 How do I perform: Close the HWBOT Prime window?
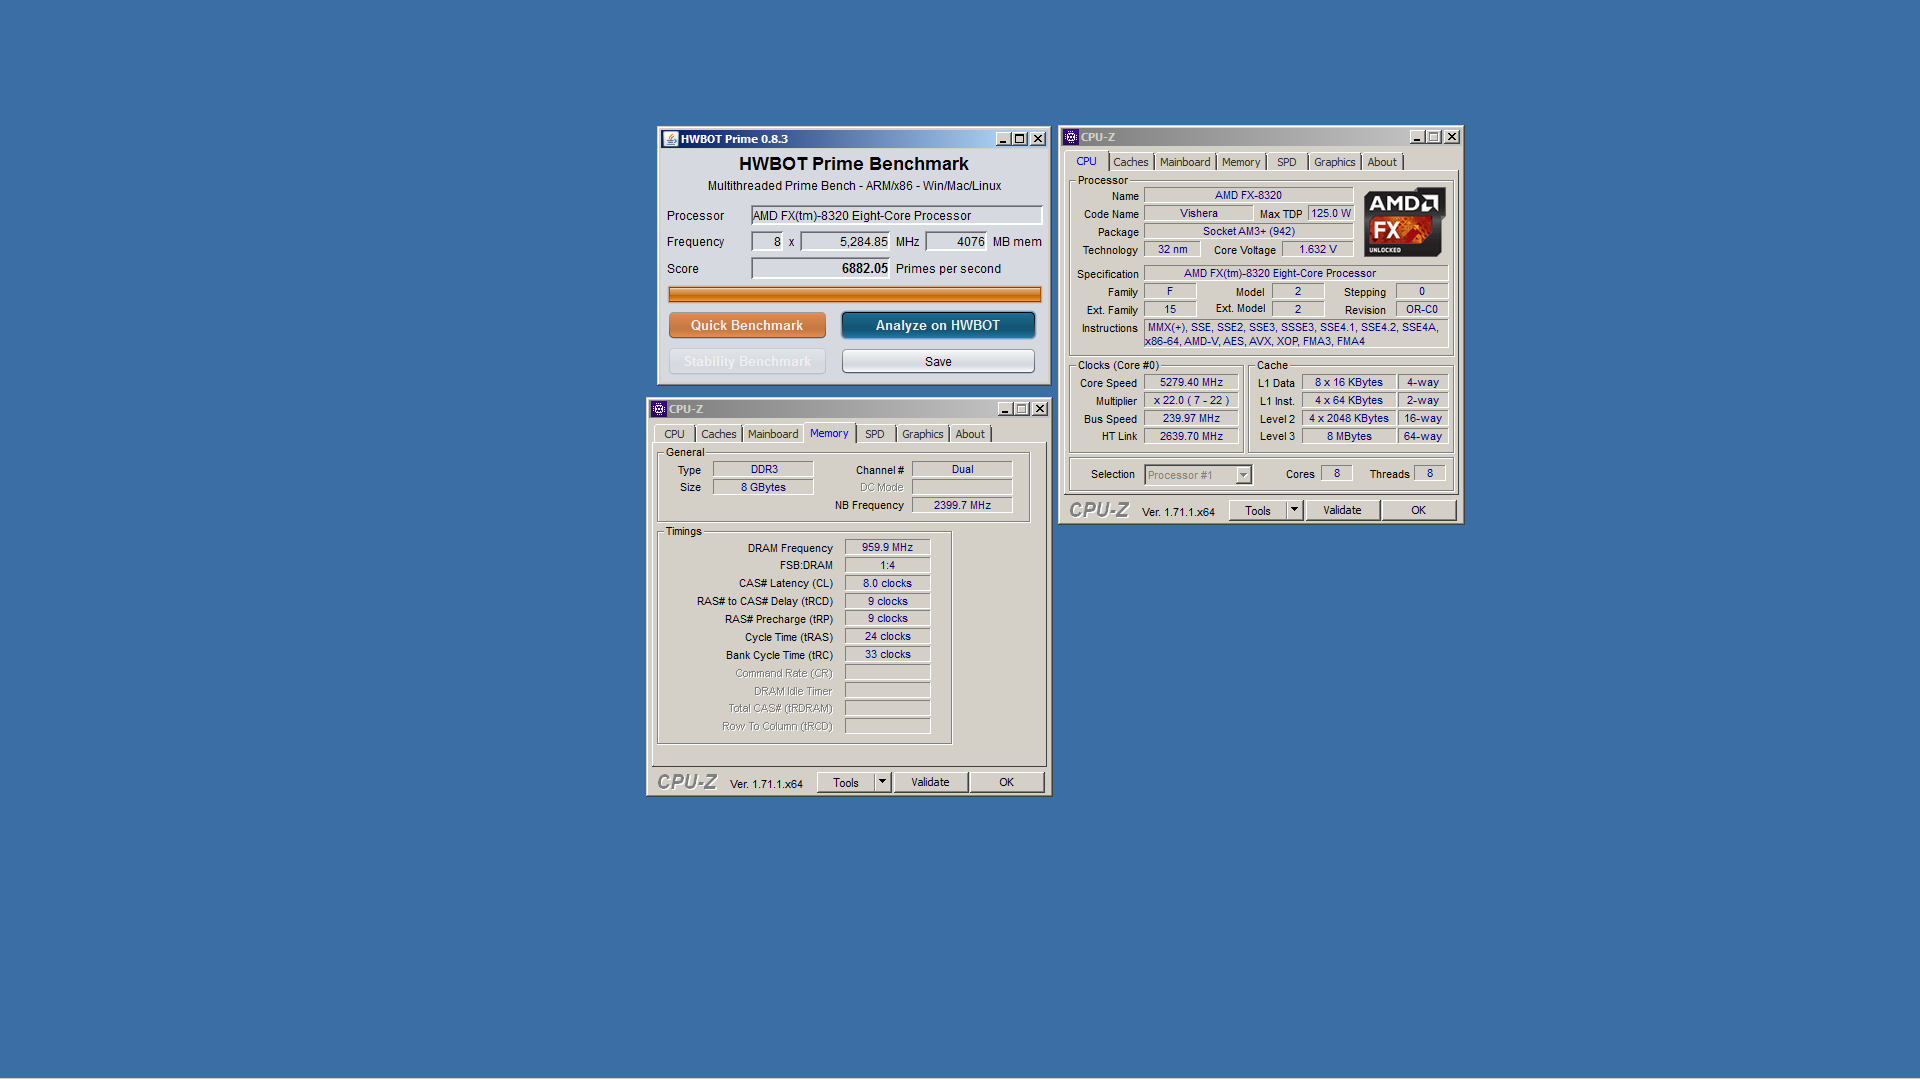[x=1038, y=139]
